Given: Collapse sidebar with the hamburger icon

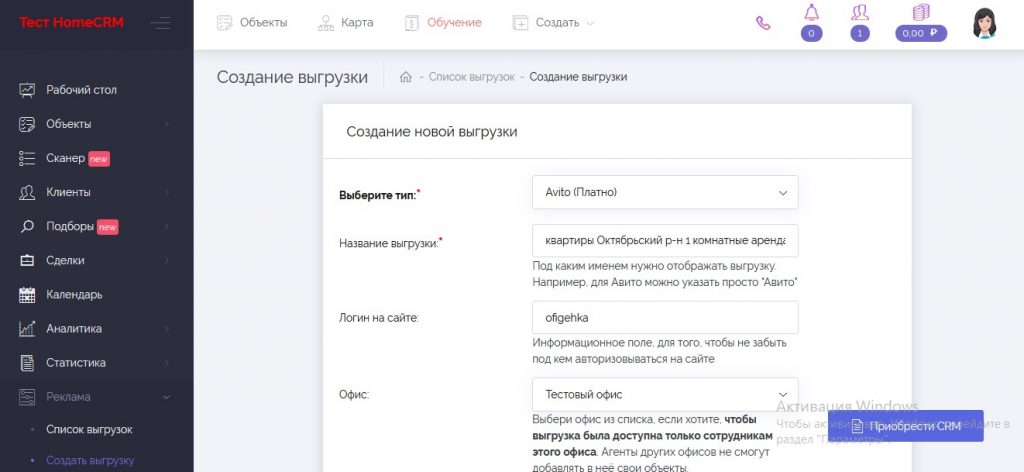Looking at the screenshot, I should click(160, 23).
